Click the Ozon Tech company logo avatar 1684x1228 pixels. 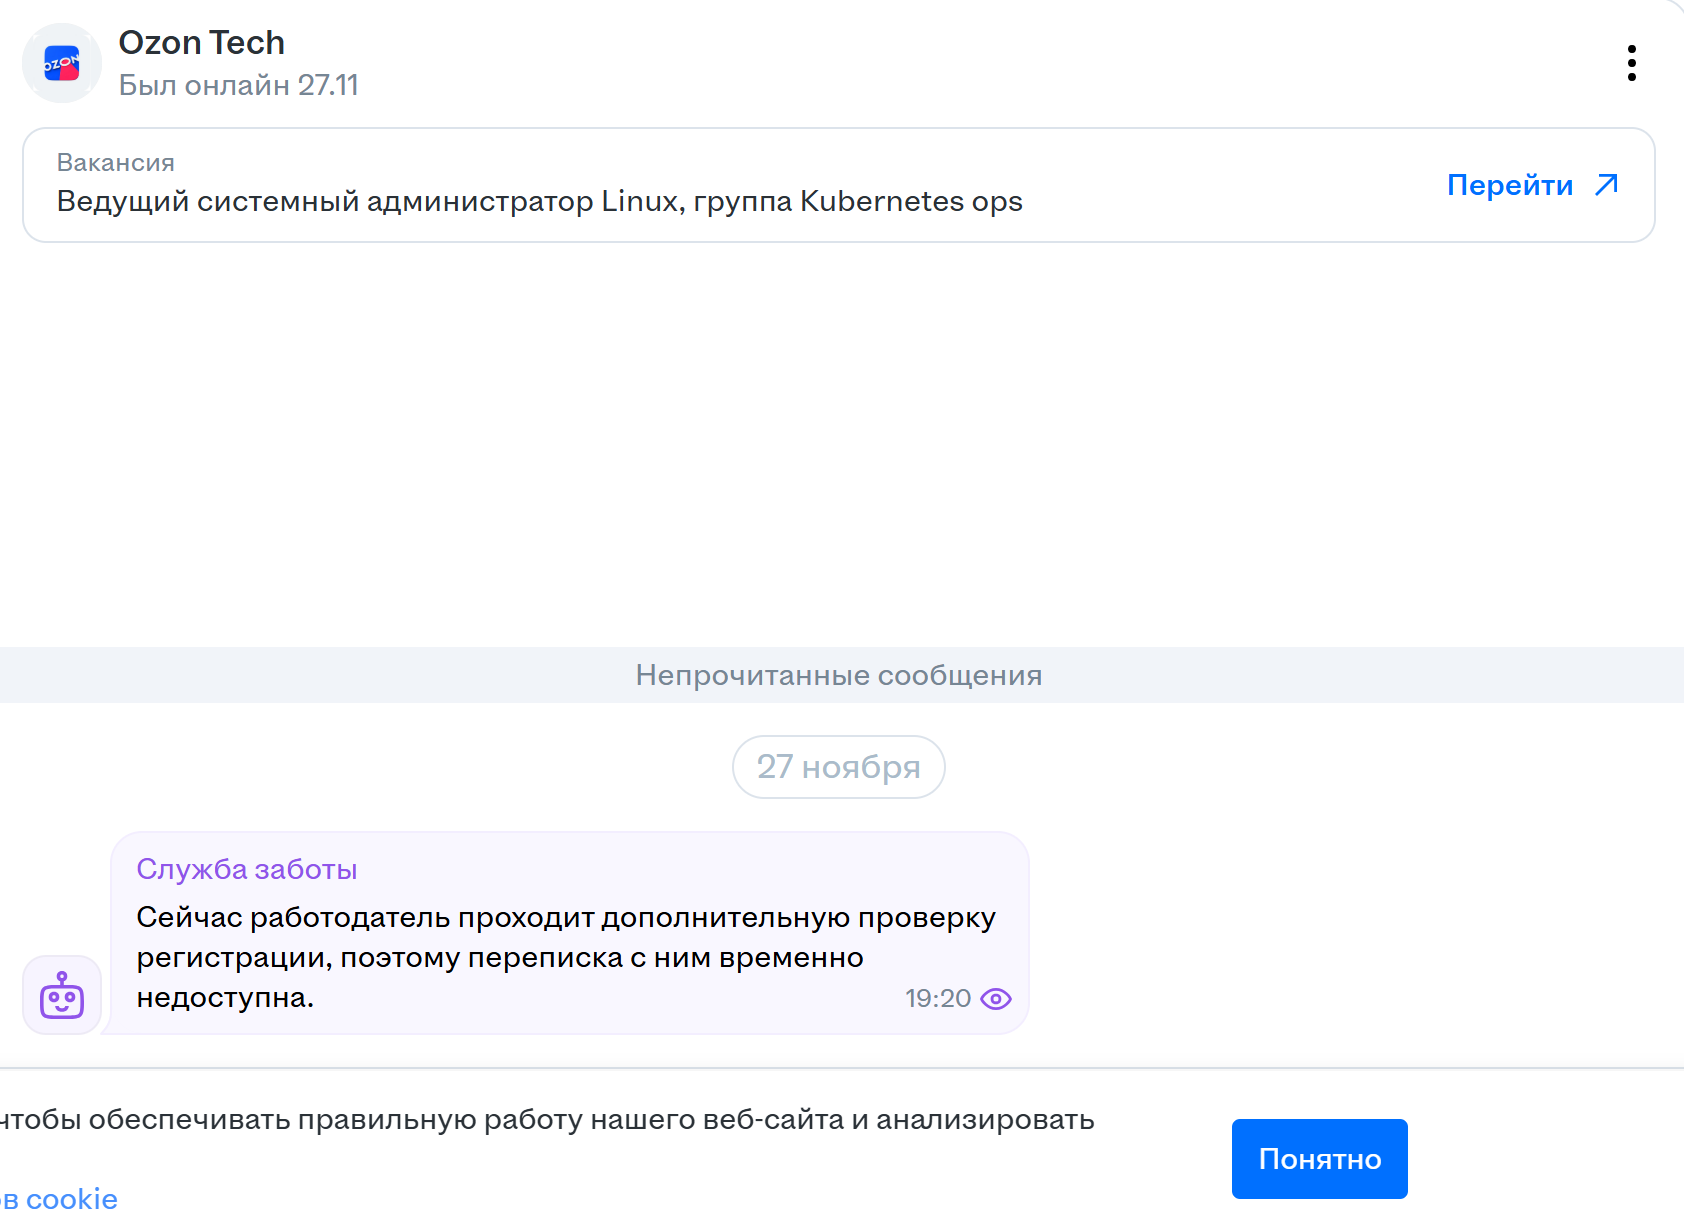click(x=62, y=63)
